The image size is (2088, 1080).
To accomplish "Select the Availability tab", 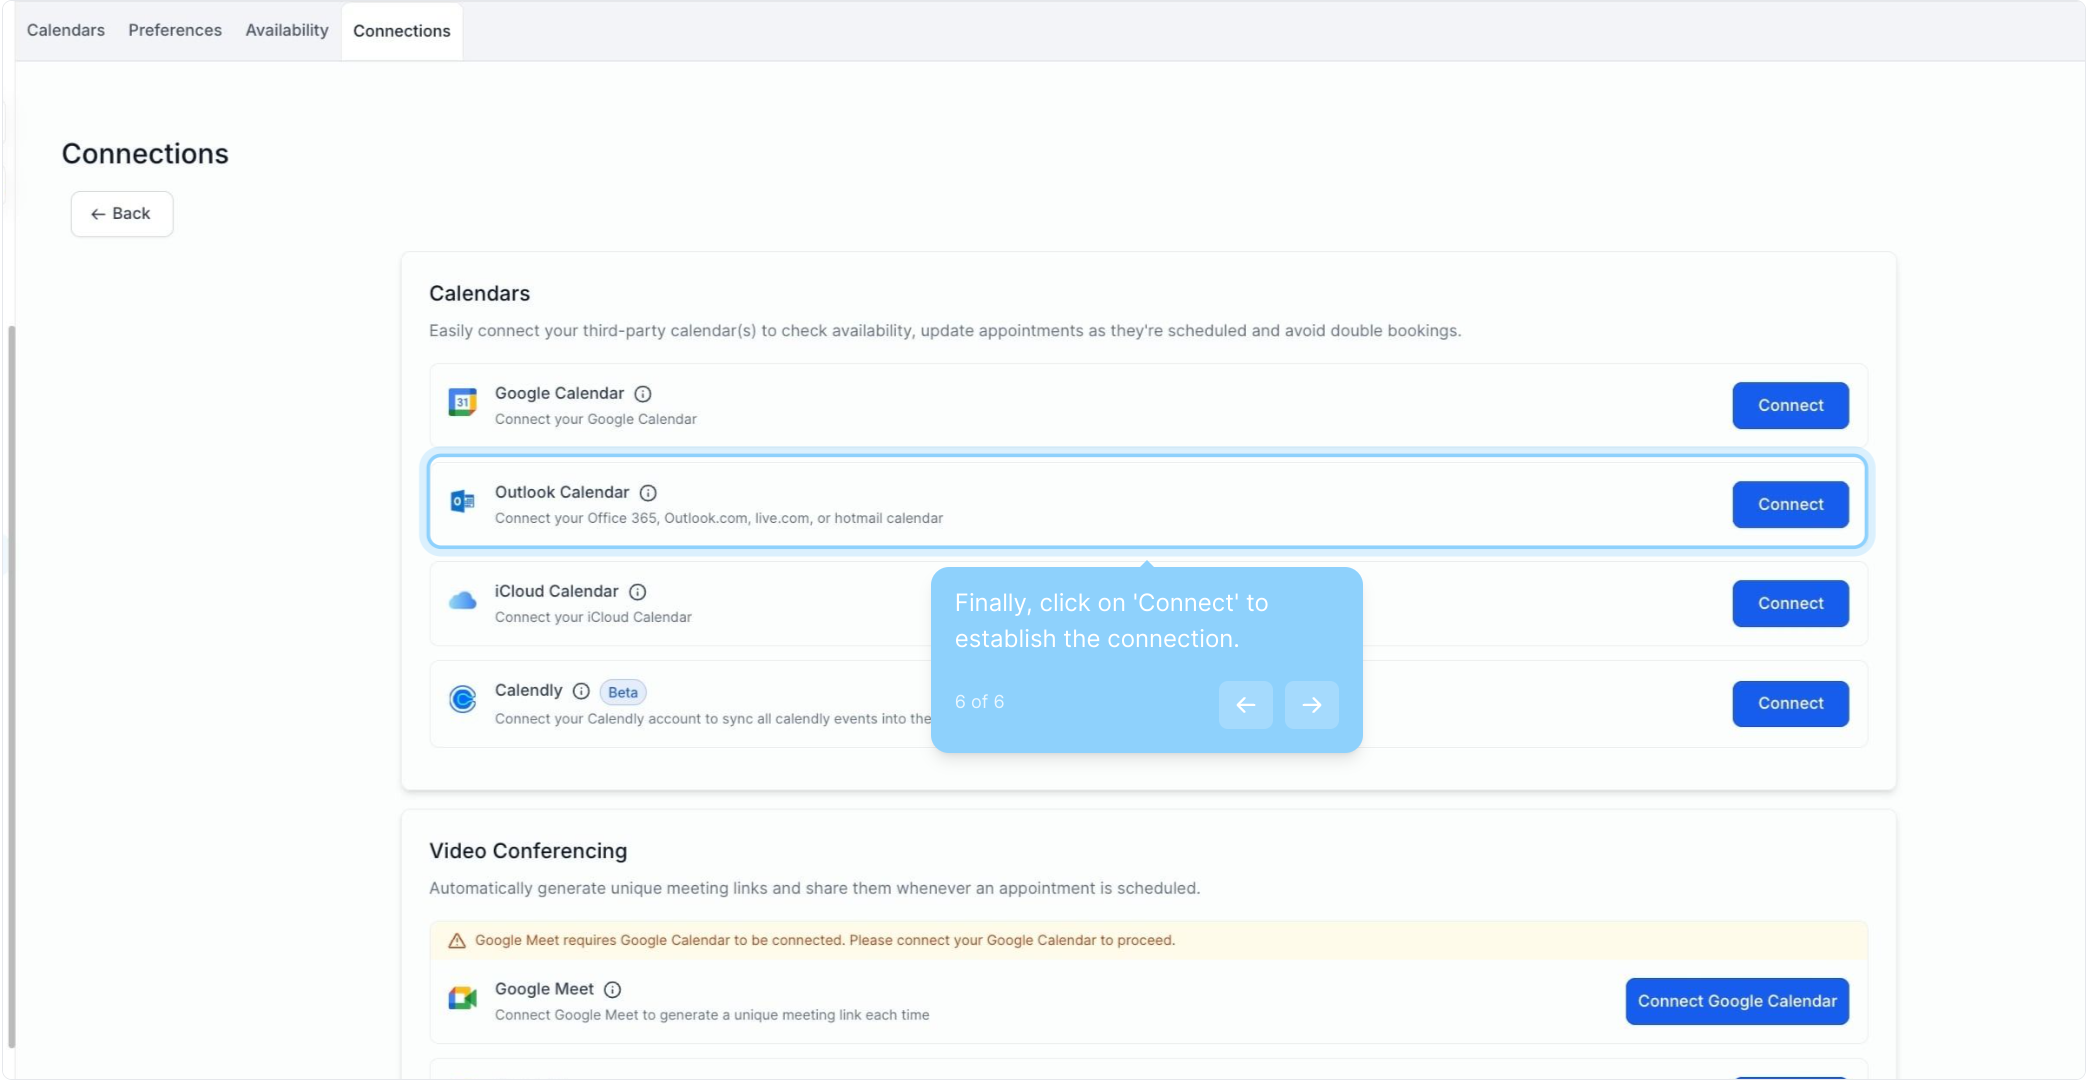I will pyautogui.click(x=287, y=30).
